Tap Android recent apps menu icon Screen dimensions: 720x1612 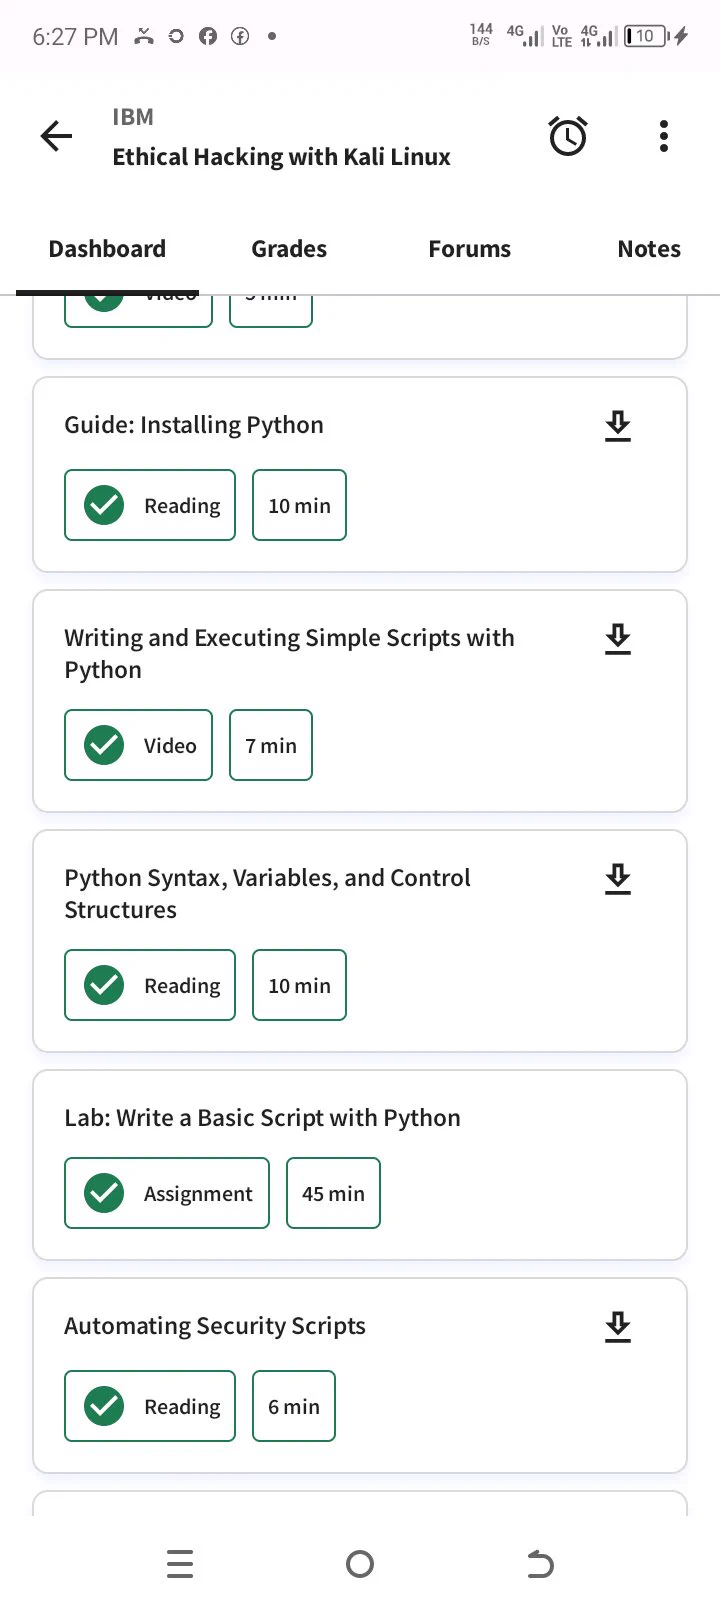coord(180,1564)
